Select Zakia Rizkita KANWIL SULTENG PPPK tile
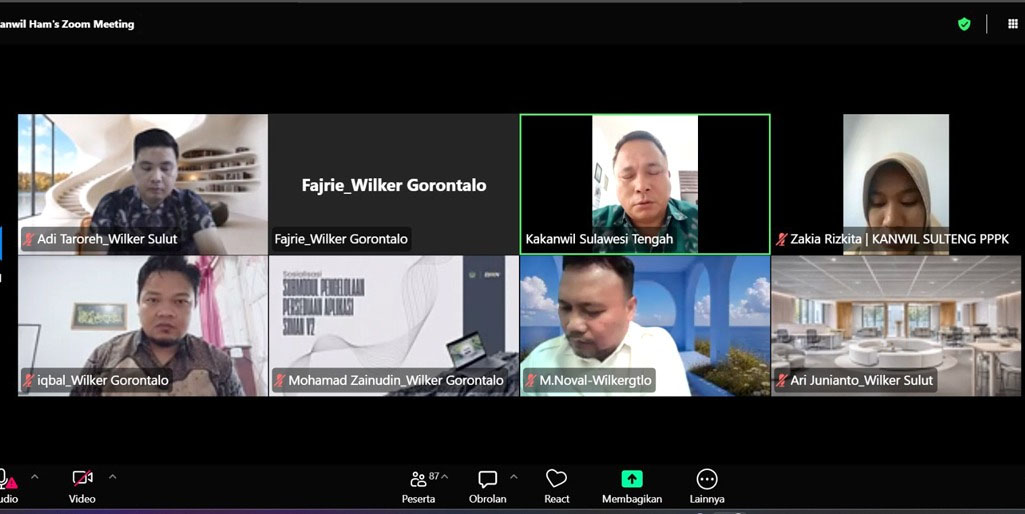This screenshot has height=514, width=1025. pos(896,184)
